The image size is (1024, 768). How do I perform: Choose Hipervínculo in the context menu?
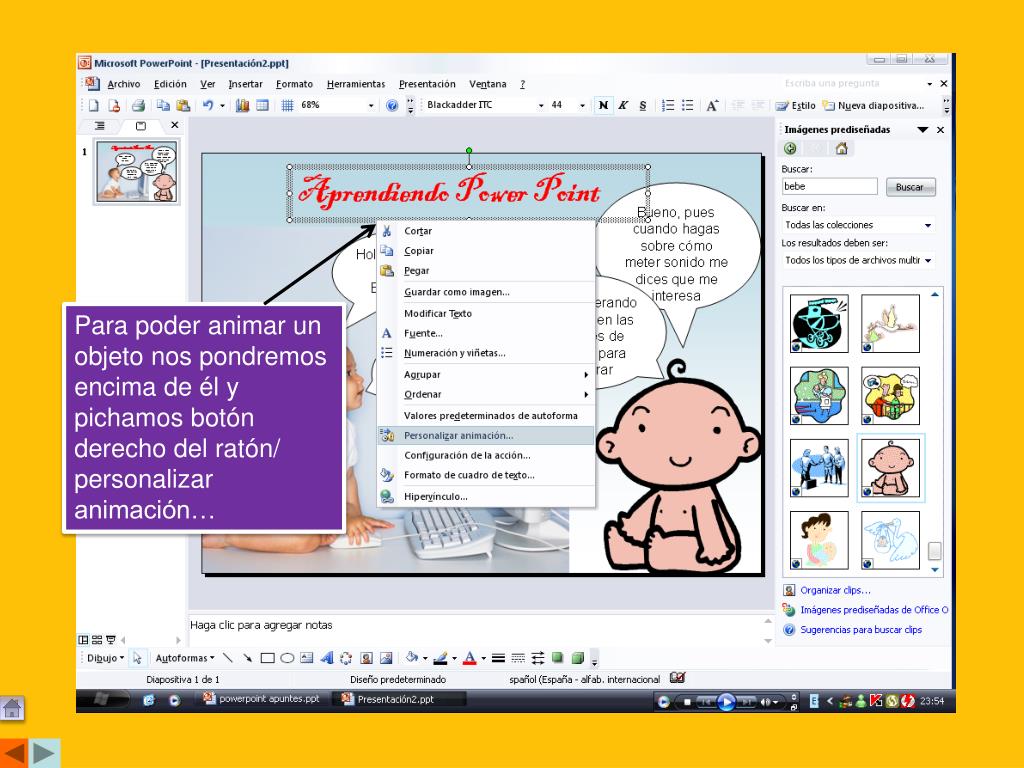(x=486, y=496)
